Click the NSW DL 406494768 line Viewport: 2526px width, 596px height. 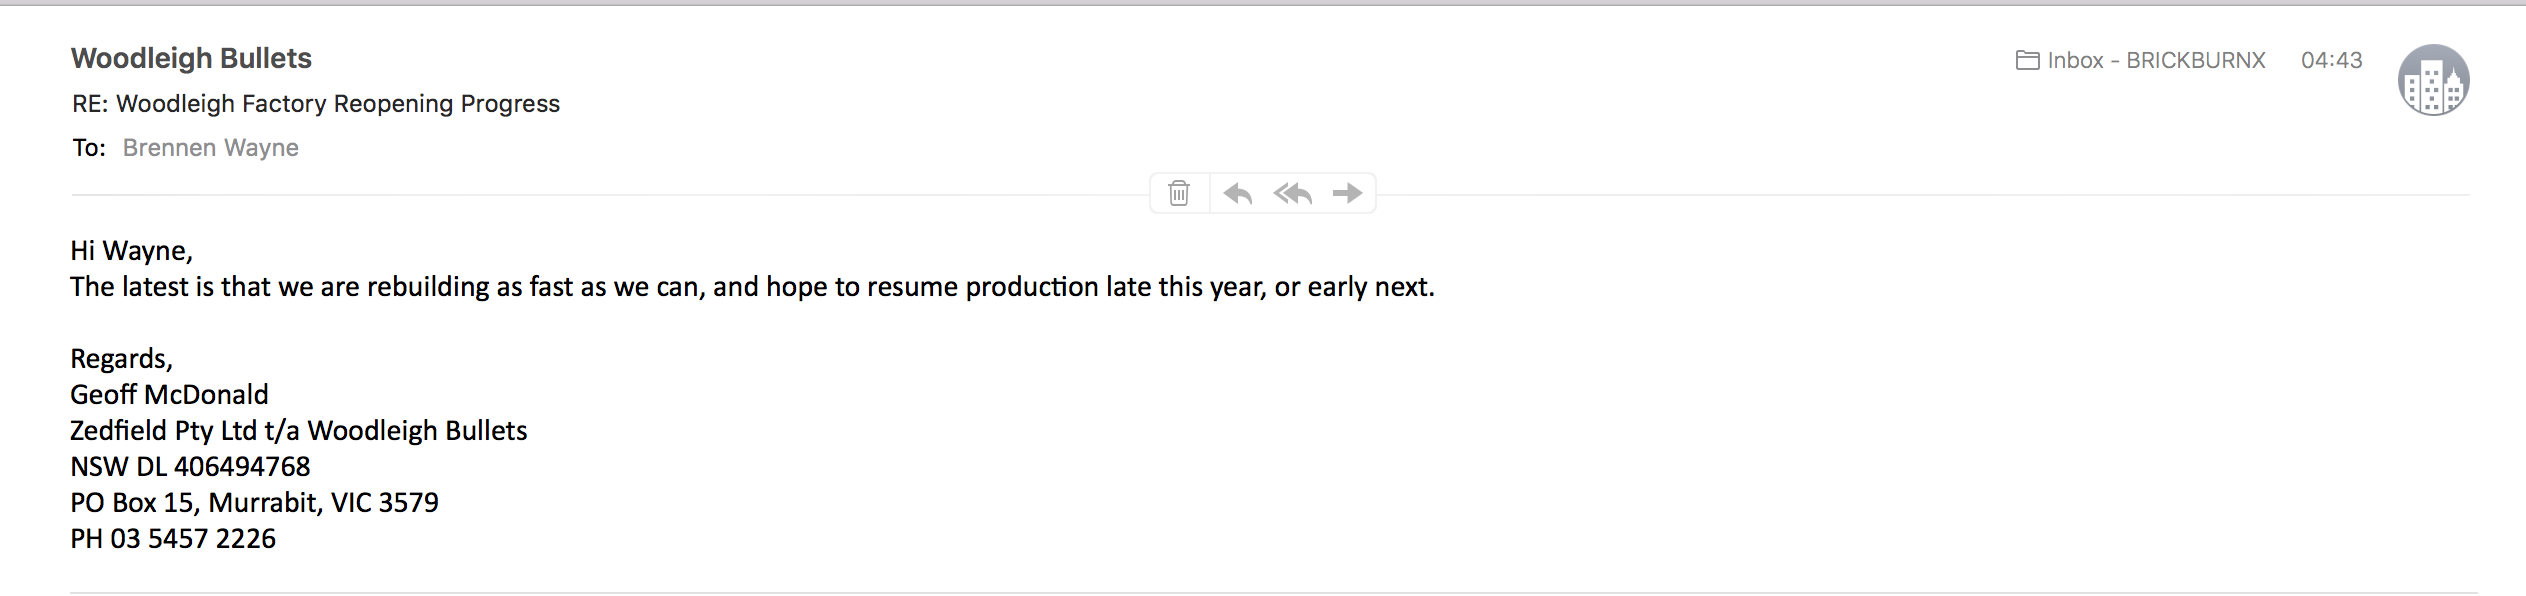190,467
